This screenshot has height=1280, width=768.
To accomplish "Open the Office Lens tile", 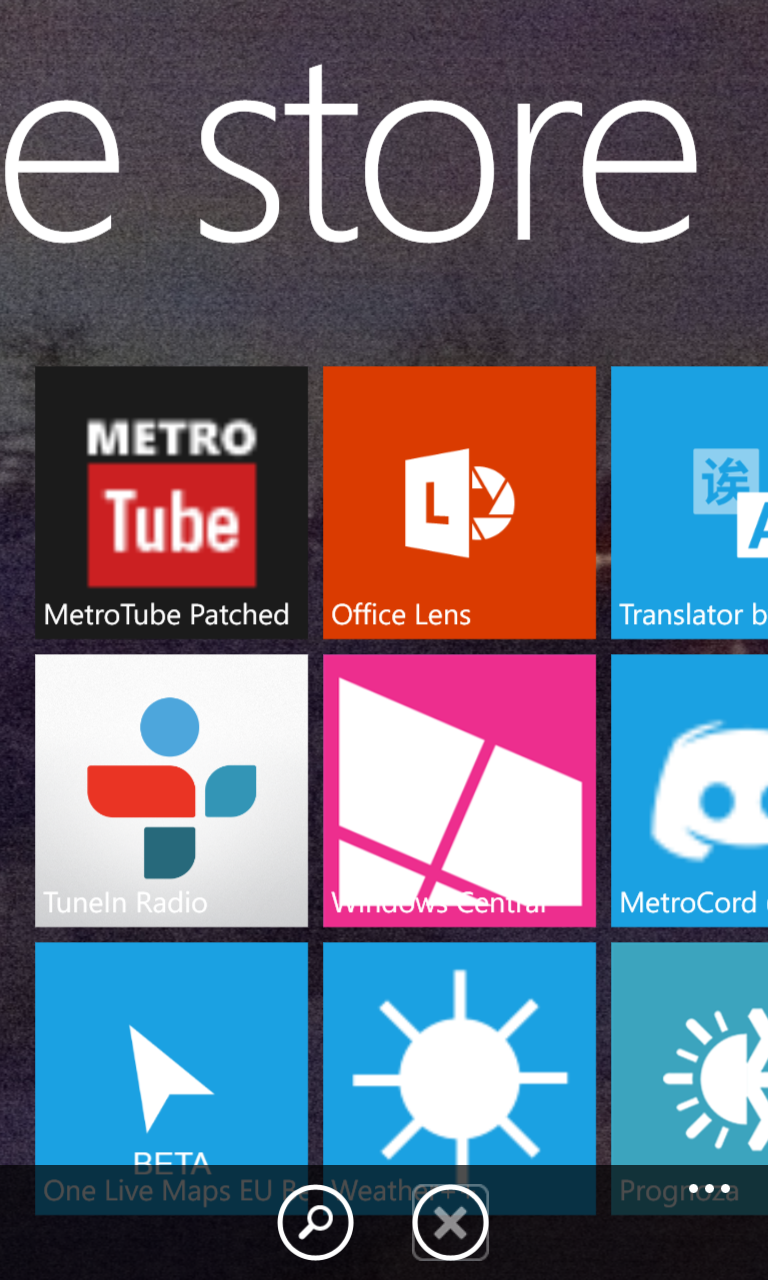I will (x=459, y=502).
